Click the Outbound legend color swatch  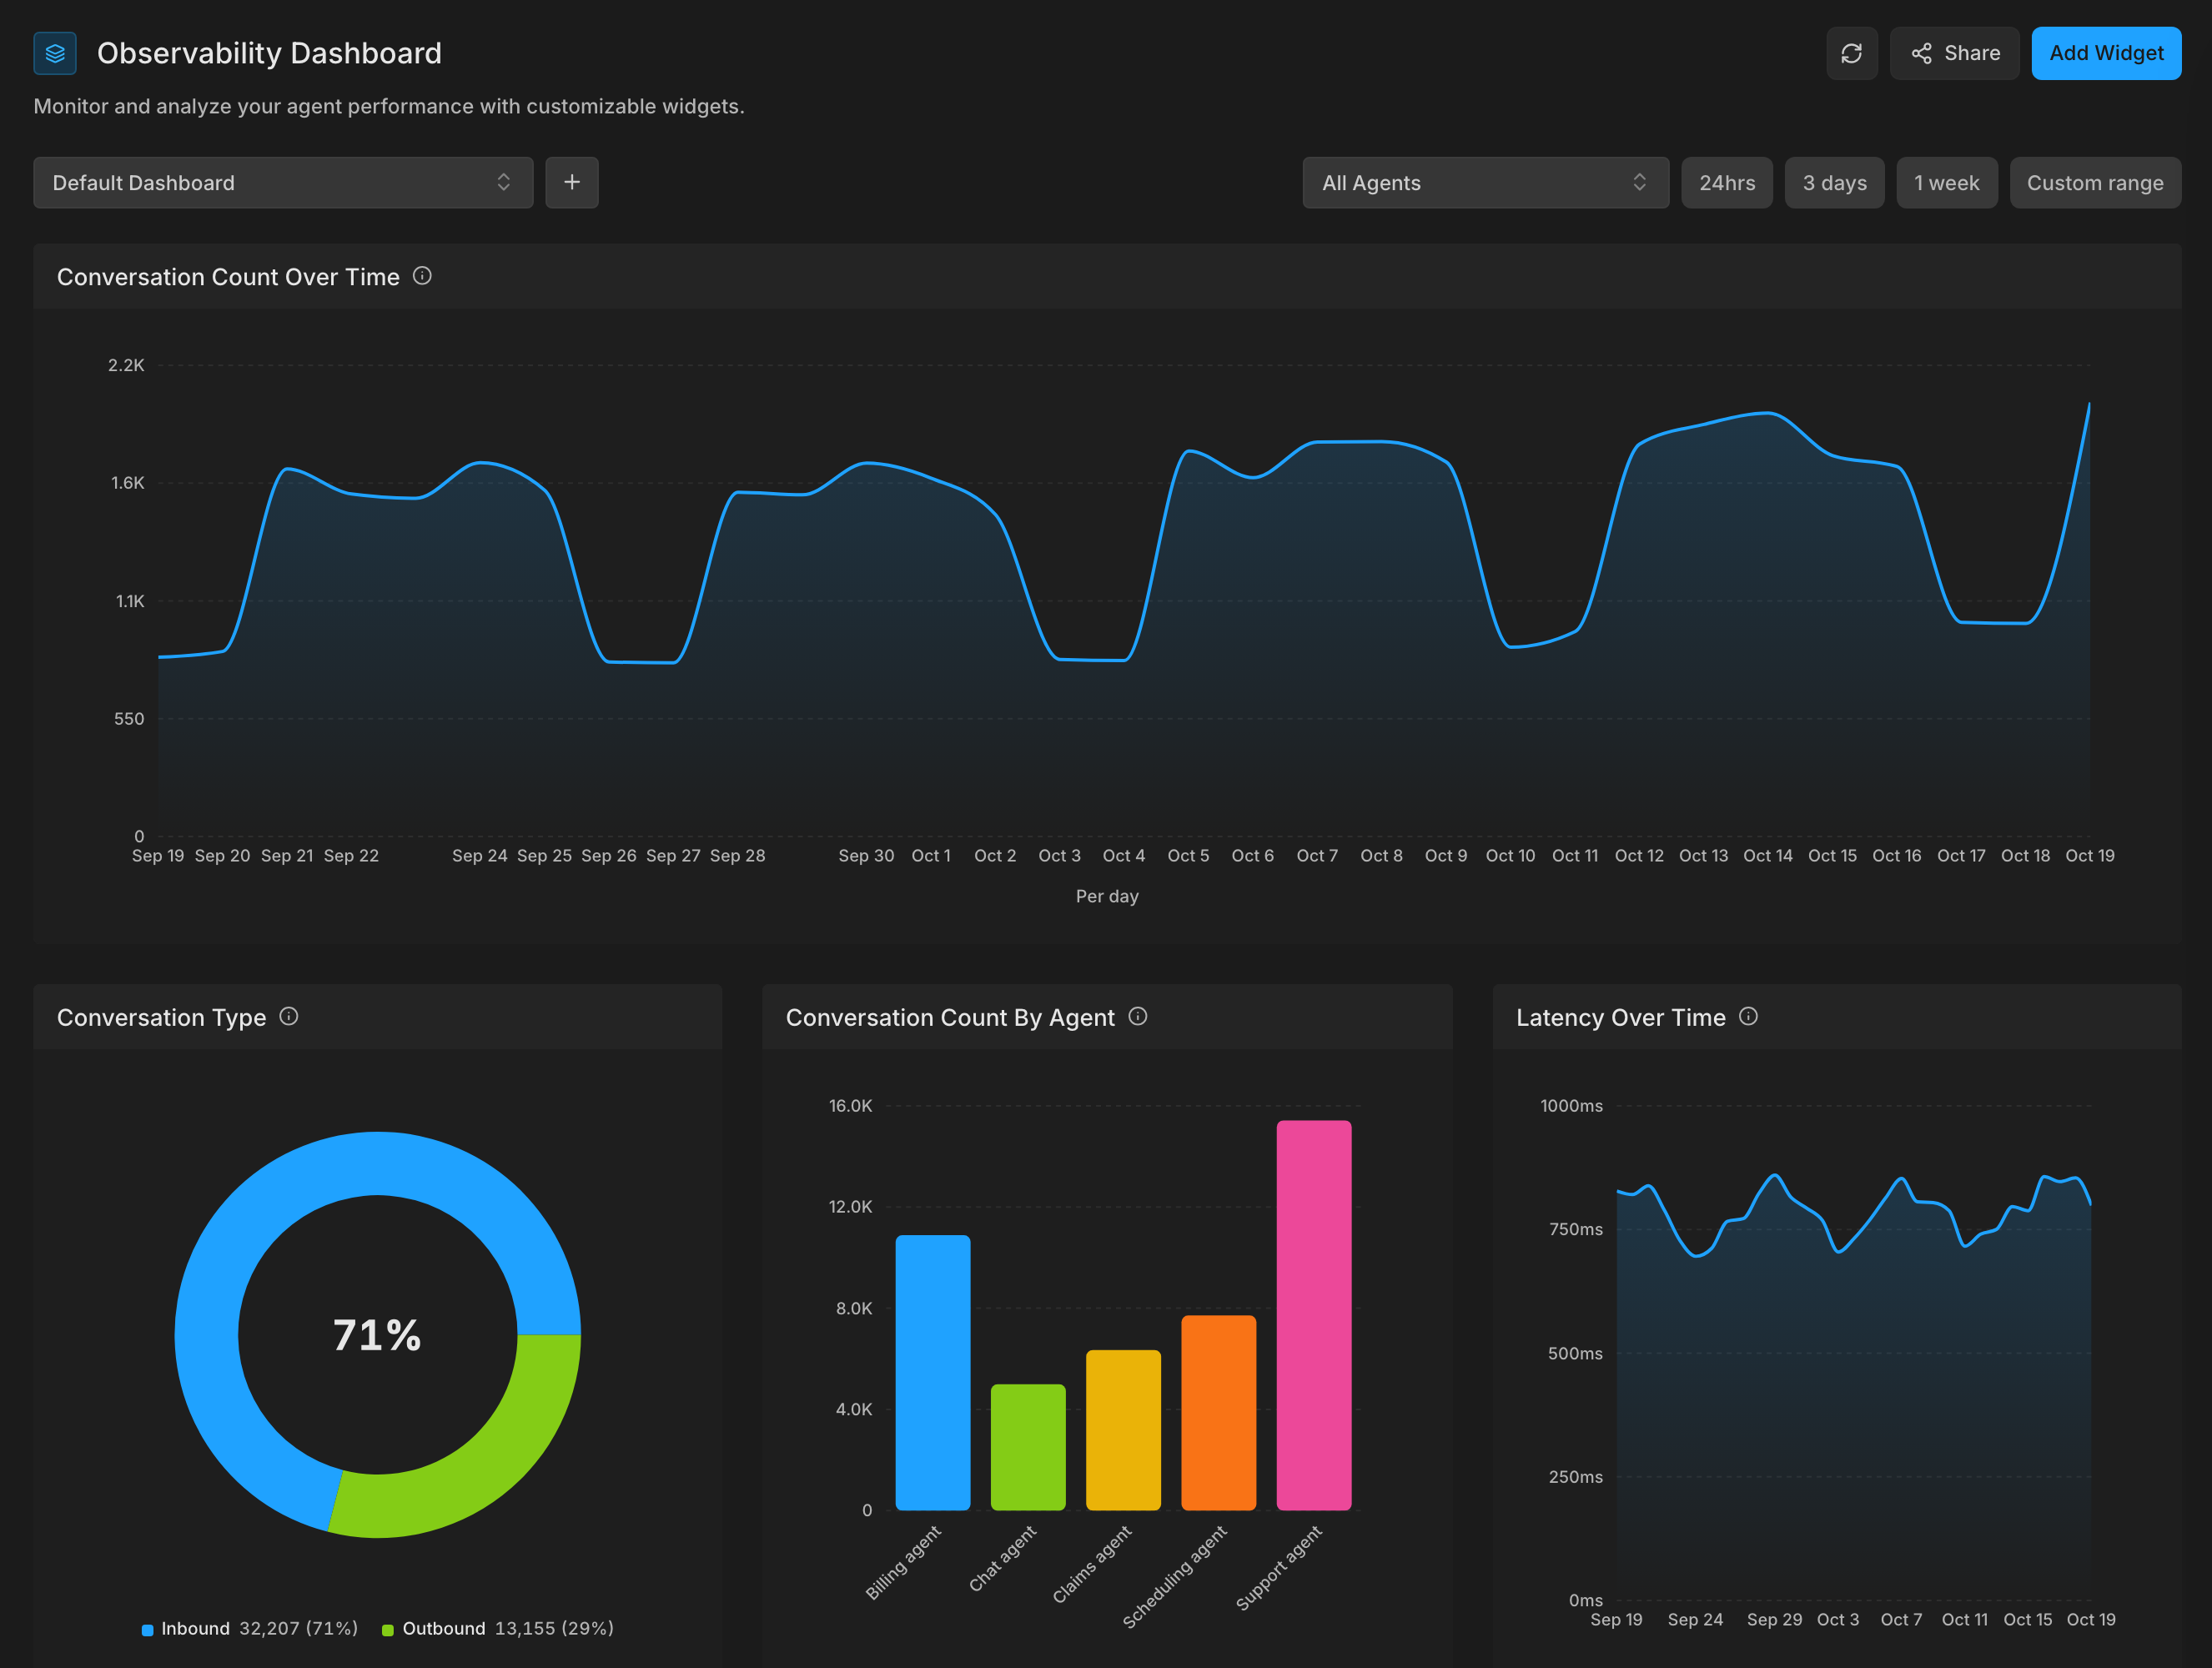[x=388, y=1630]
